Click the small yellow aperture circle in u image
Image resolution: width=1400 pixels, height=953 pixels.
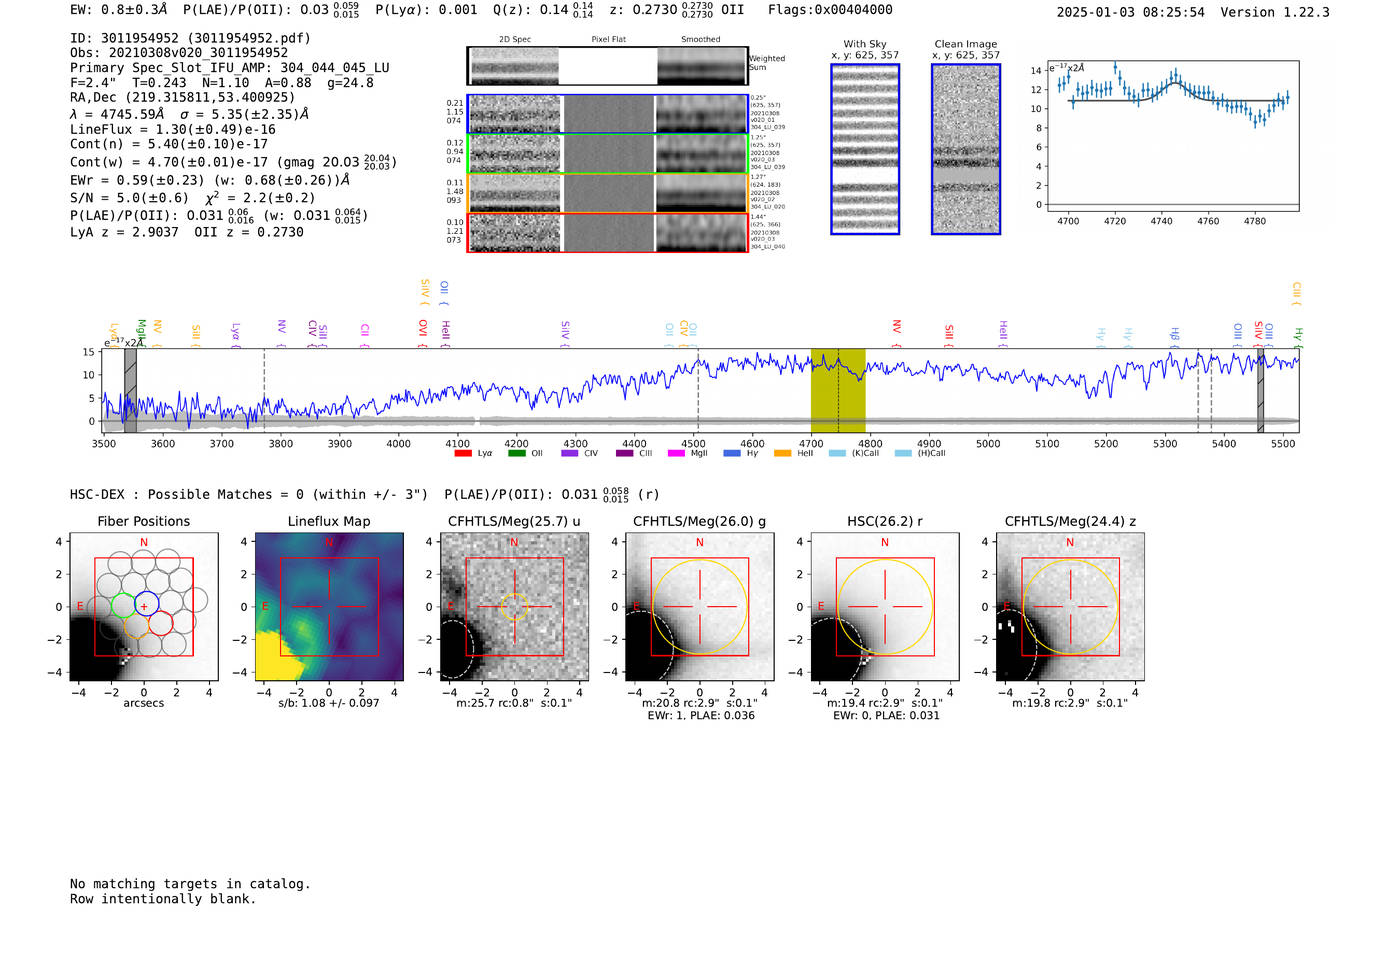click(514, 607)
